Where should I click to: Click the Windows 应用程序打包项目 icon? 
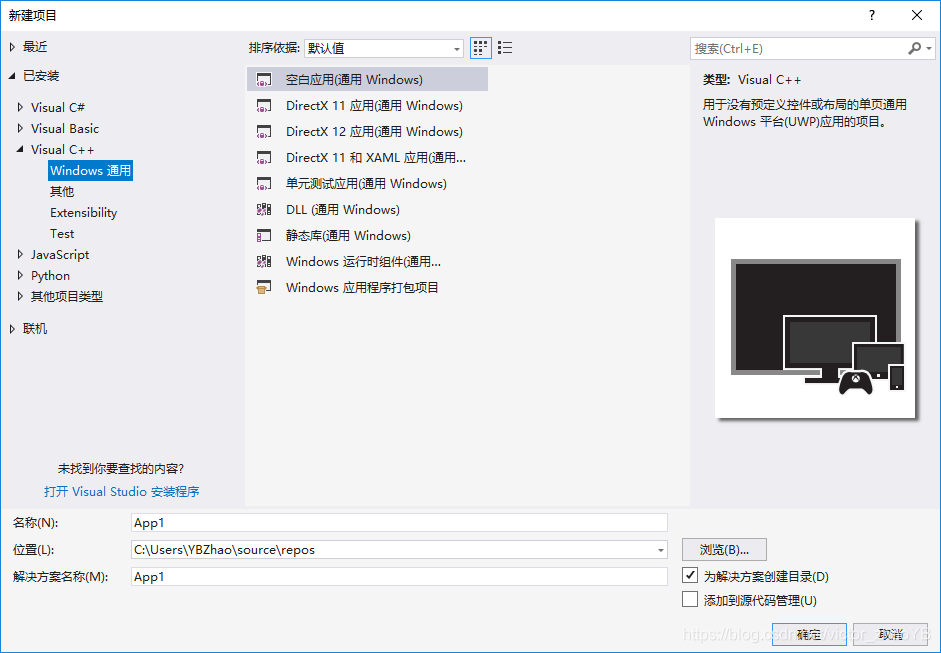(264, 287)
